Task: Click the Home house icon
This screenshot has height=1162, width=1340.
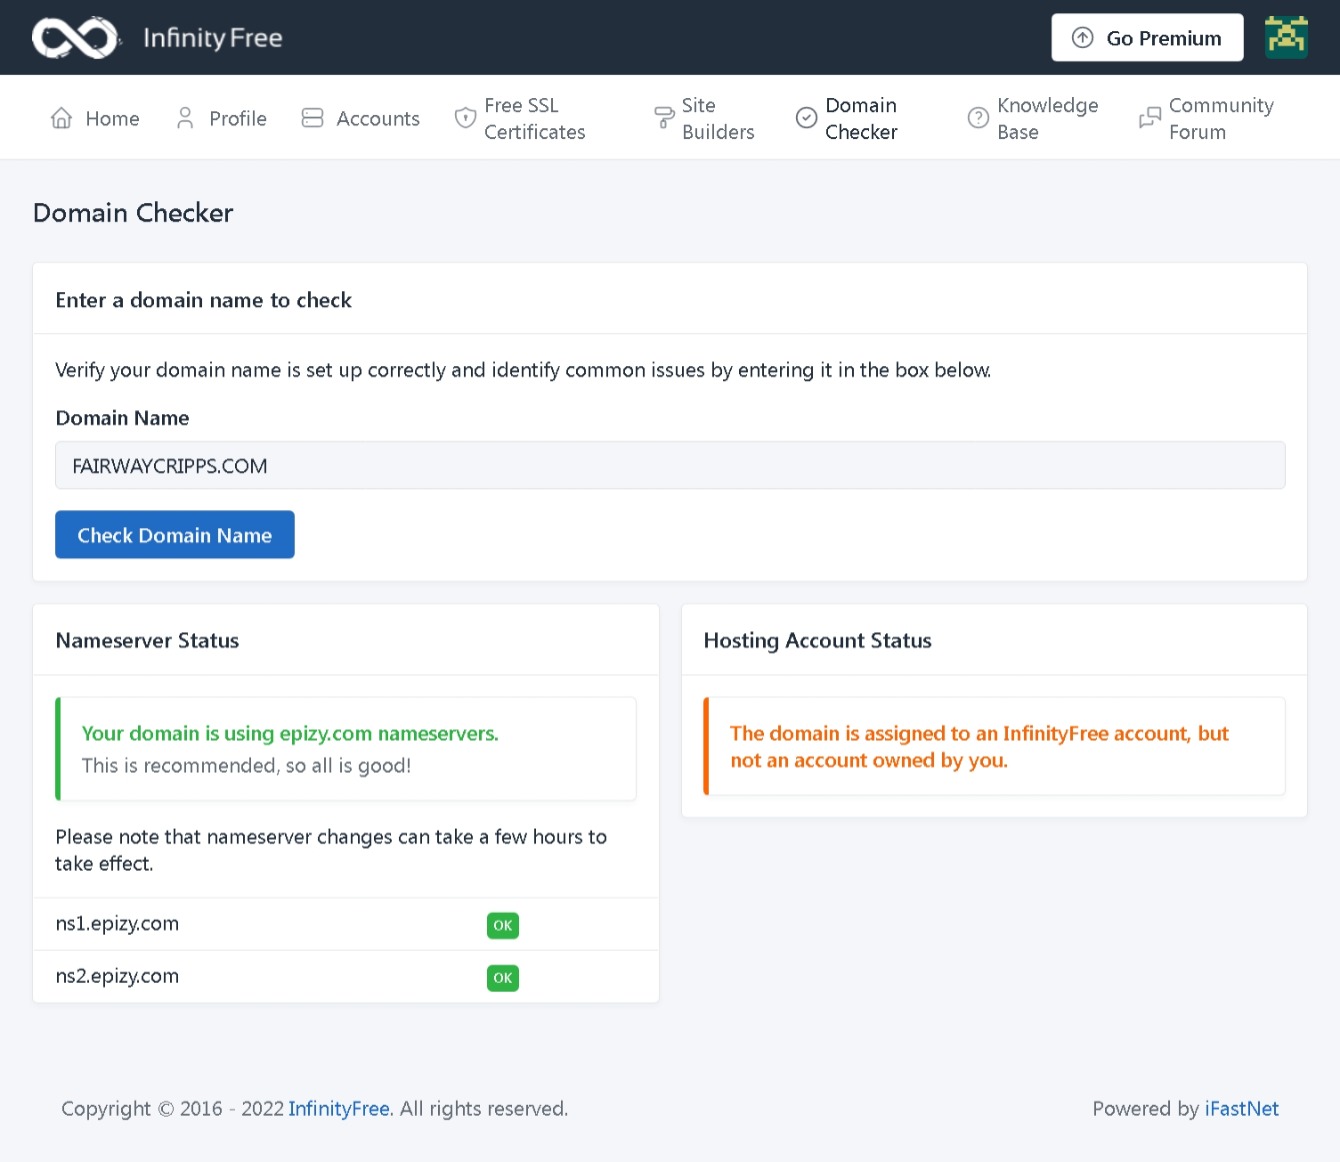Action: (62, 118)
